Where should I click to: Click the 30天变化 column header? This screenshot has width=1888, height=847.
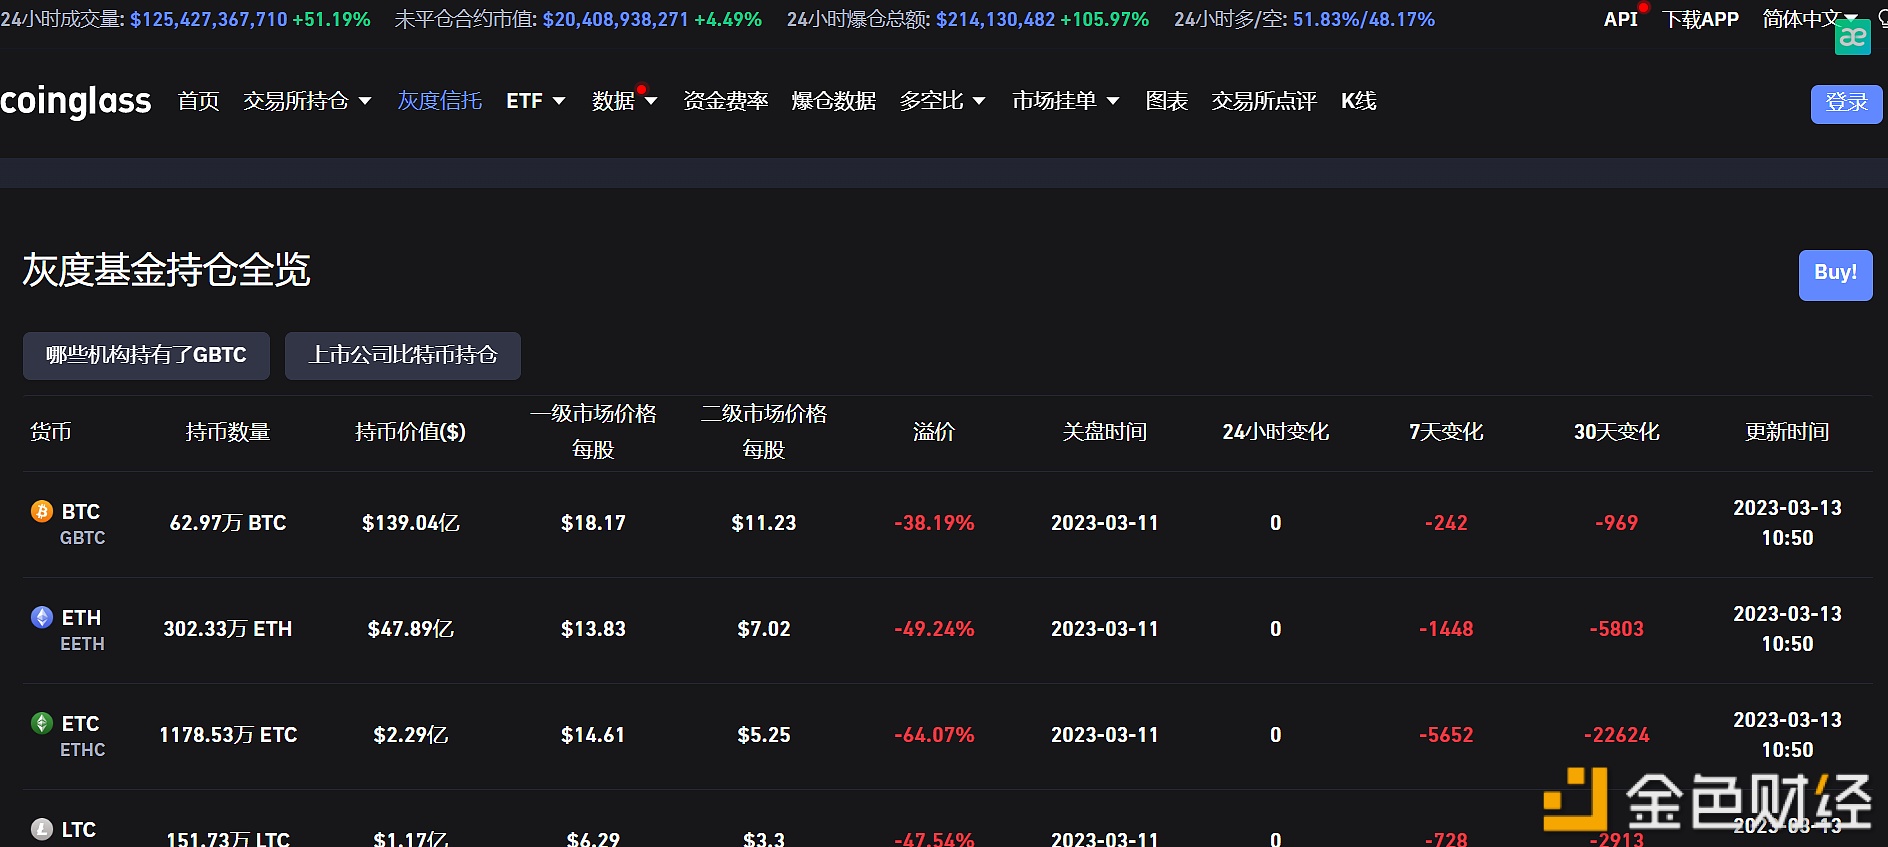click(1617, 432)
